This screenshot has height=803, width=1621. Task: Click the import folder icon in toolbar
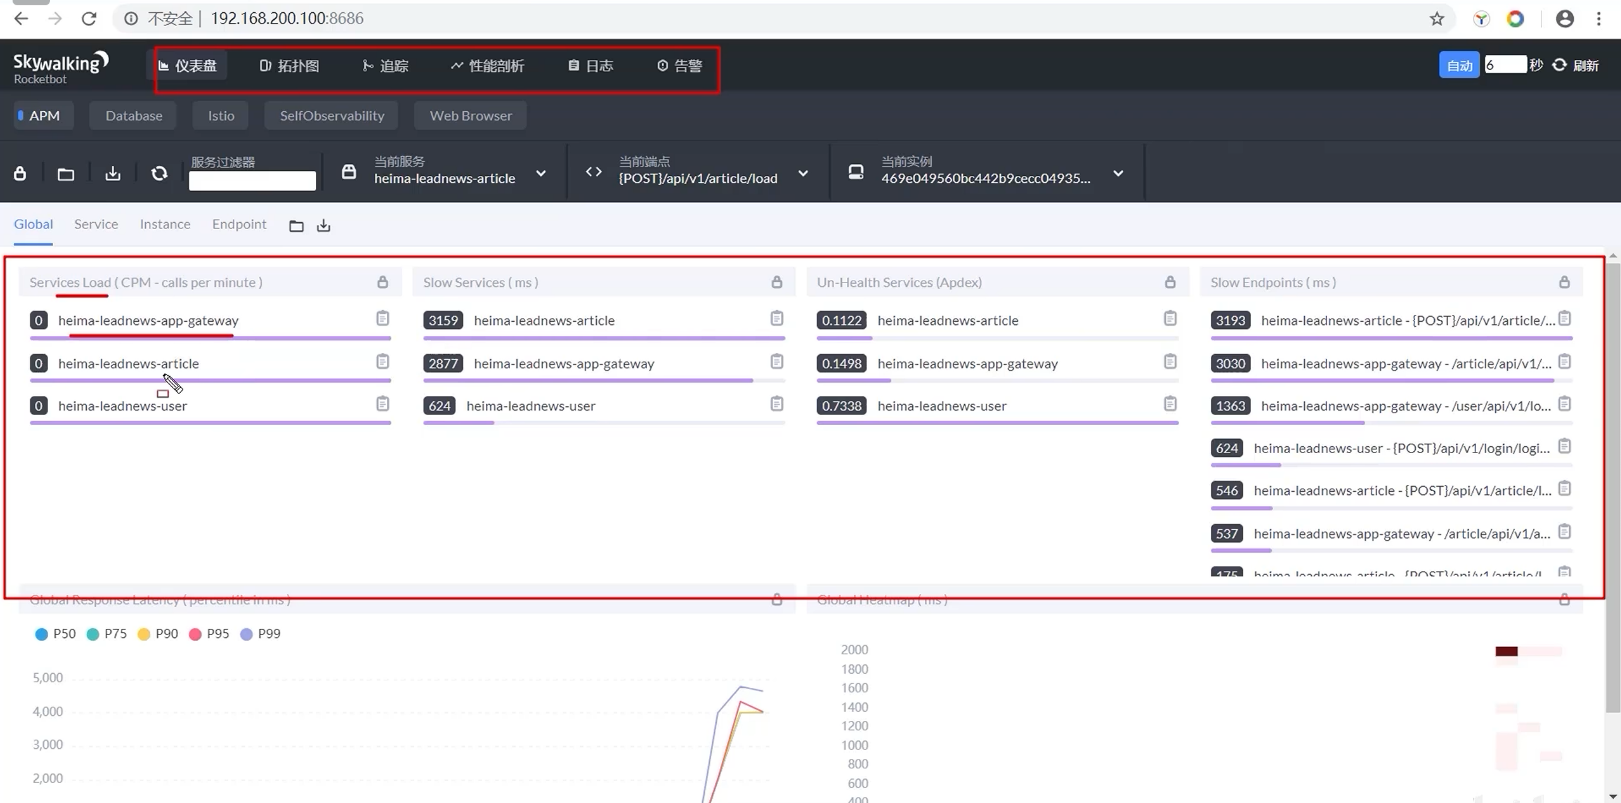pyautogui.click(x=66, y=173)
